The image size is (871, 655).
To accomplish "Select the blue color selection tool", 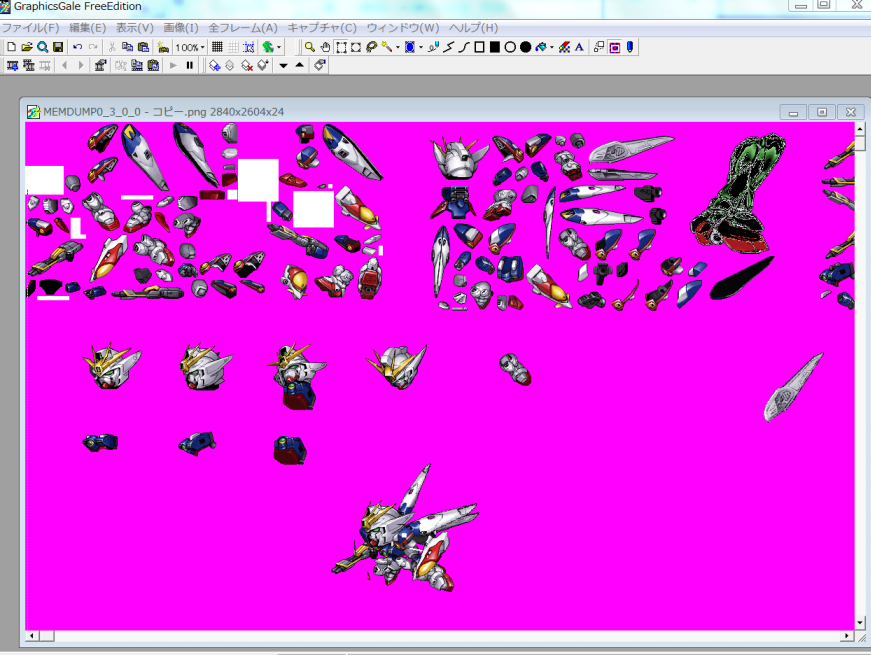I will point(410,47).
